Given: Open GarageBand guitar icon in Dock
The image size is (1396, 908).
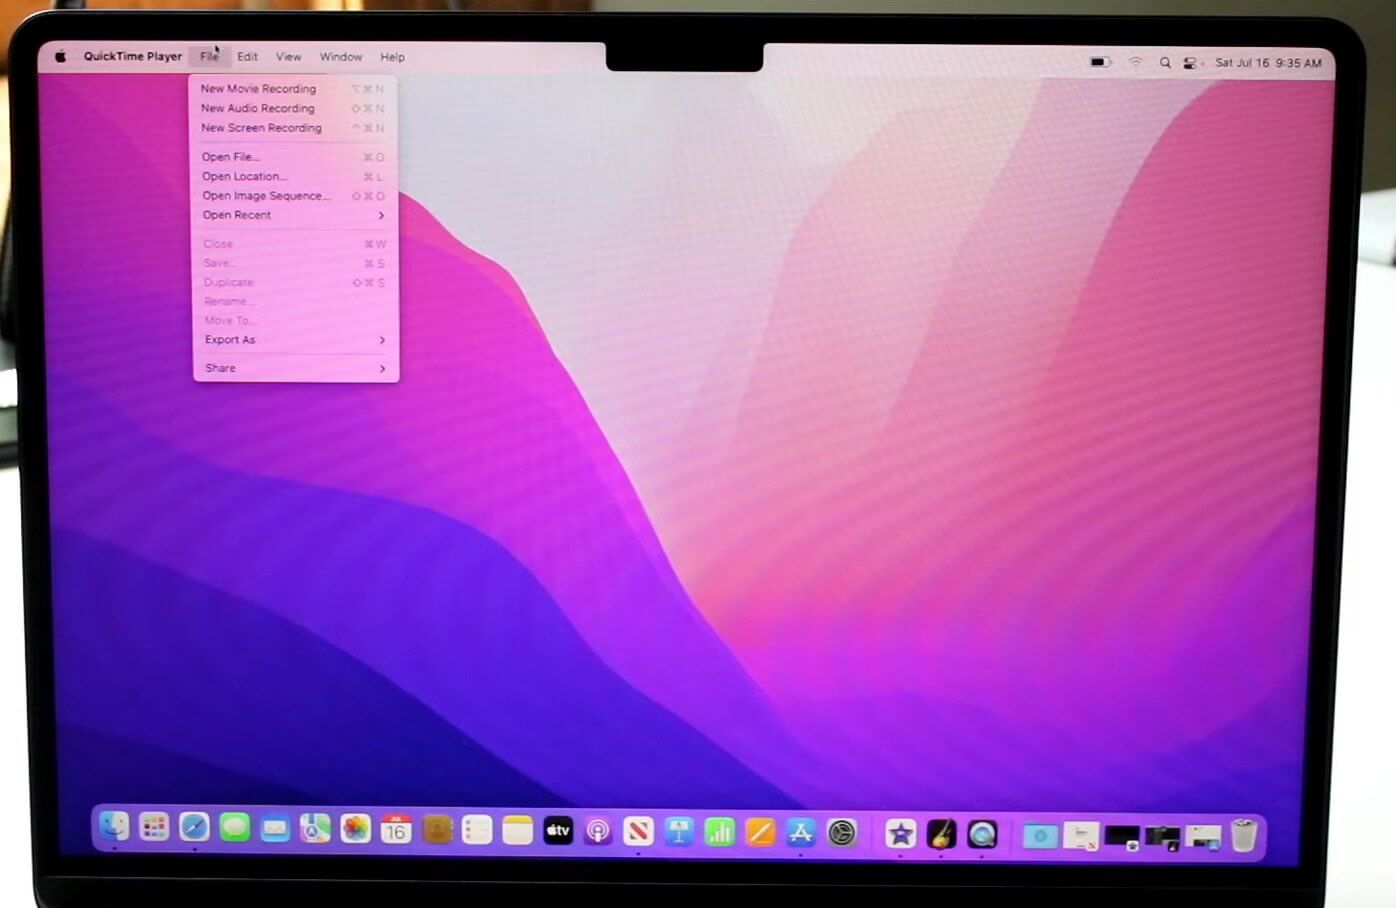Looking at the screenshot, I should point(941,832).
